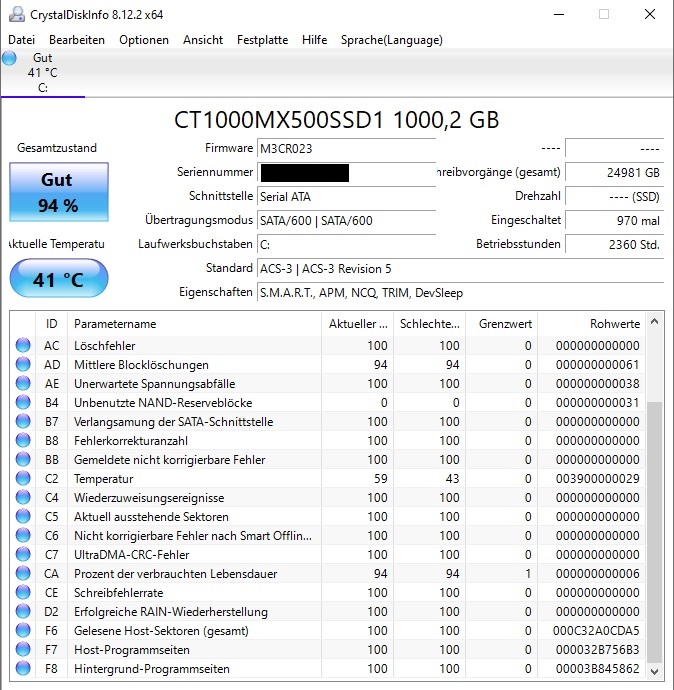674x690 pixels.
Task: Click the Gut 94 % health status button
Action: click(x=59, y=192)
